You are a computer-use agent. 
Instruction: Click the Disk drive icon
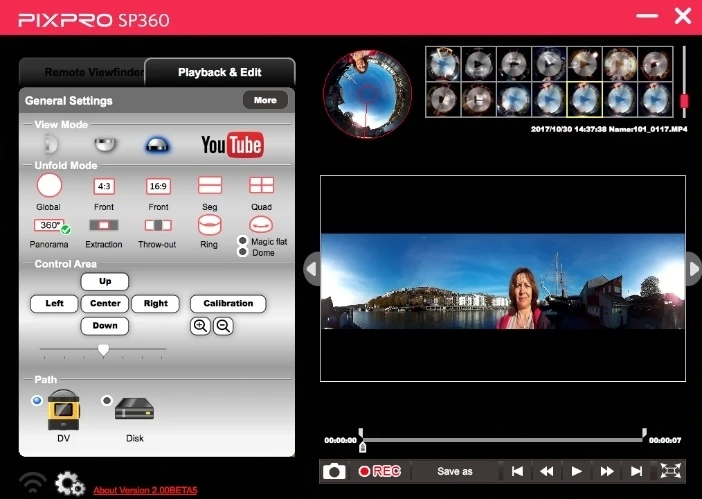coord(134,409)
